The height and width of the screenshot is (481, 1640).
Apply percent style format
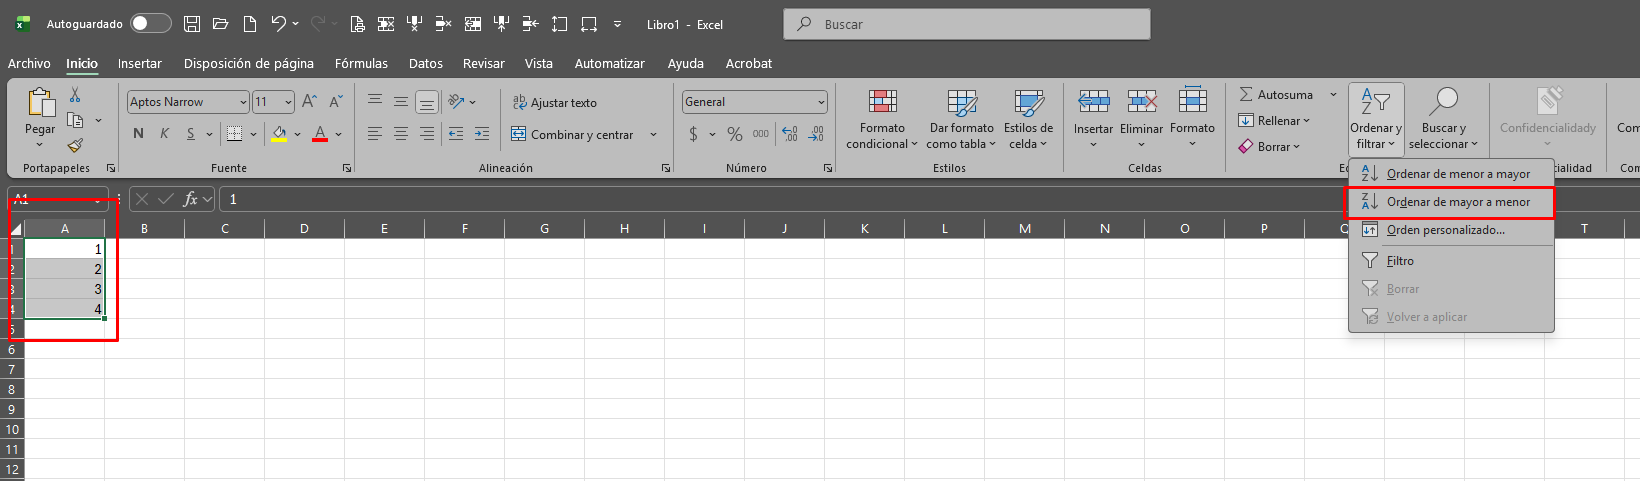pos(735,134)
